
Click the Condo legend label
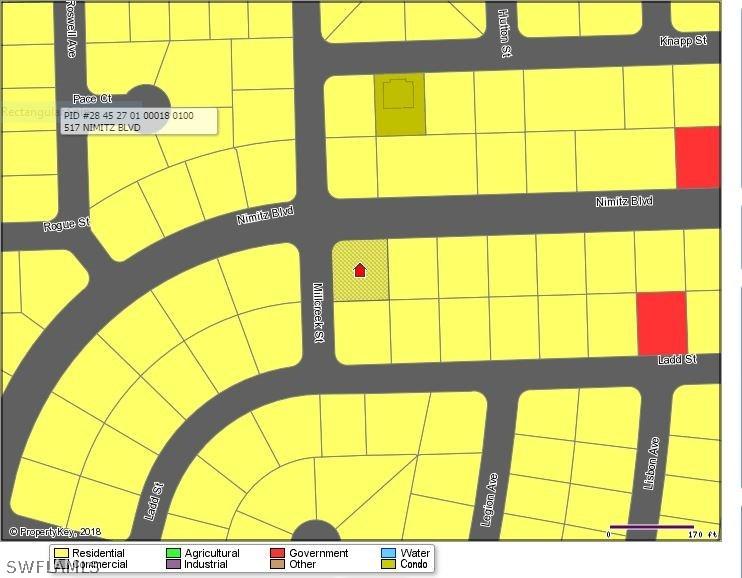pos(414,564)
